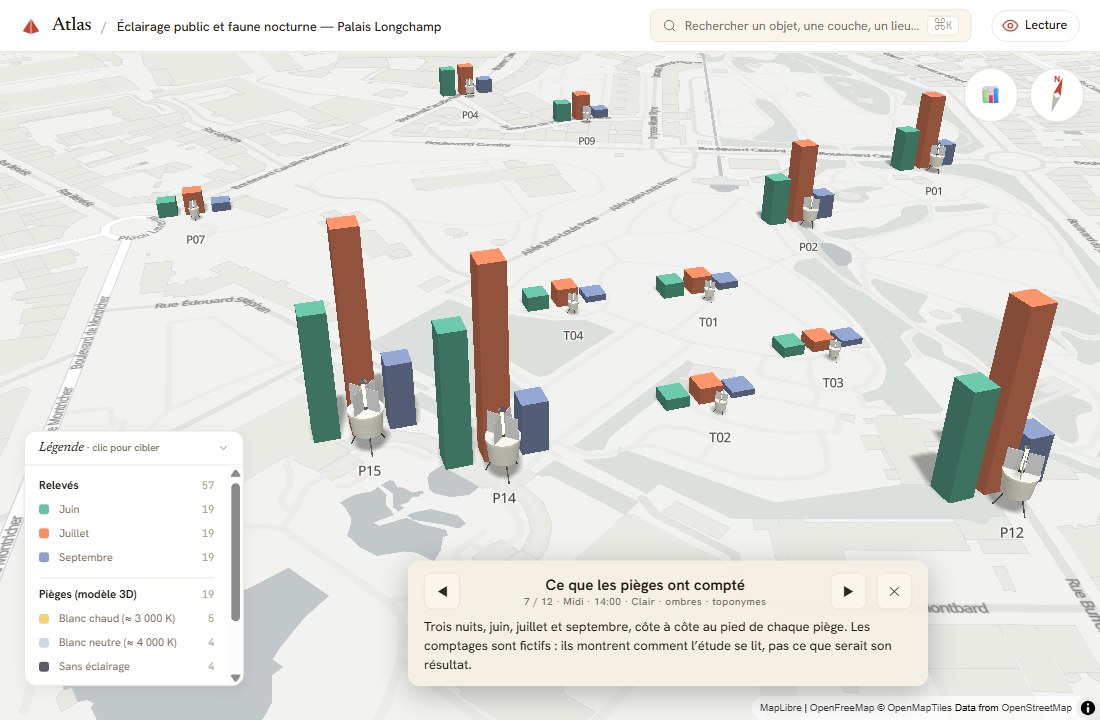The image size is (1100, 720).
Task: Open the Atlas home link
Action: point(72,25)
